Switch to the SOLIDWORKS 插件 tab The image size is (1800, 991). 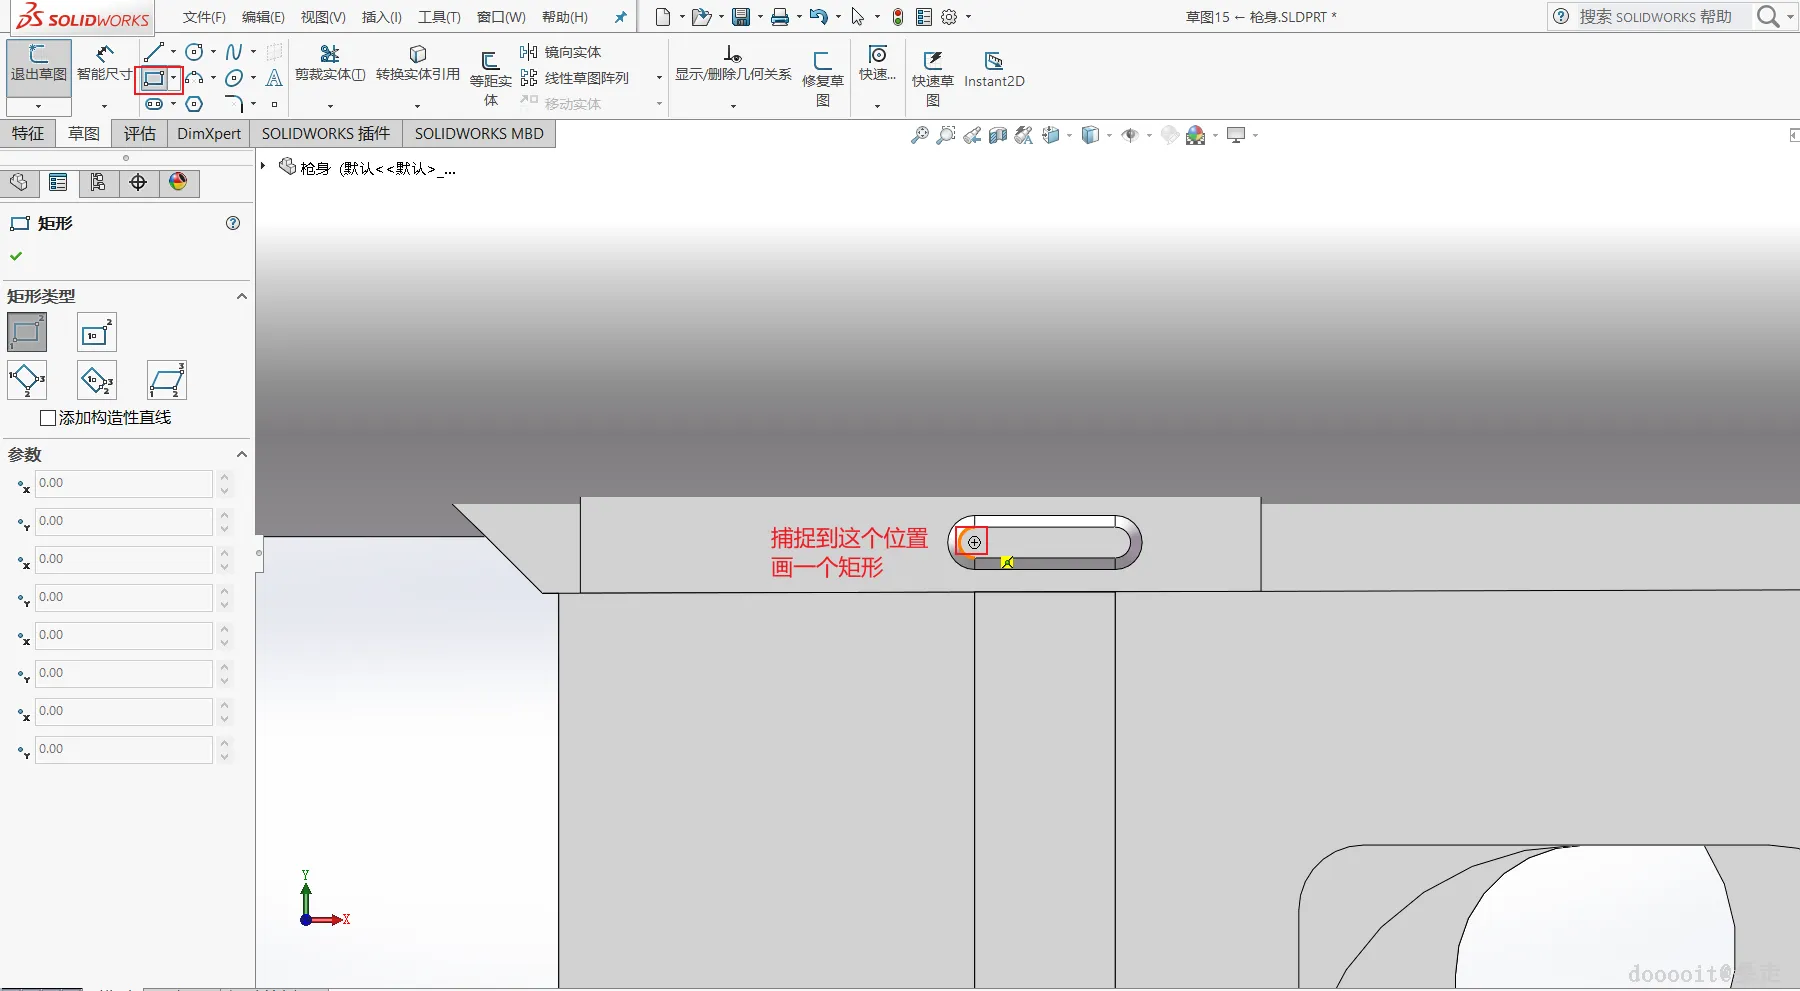[326, 134]
